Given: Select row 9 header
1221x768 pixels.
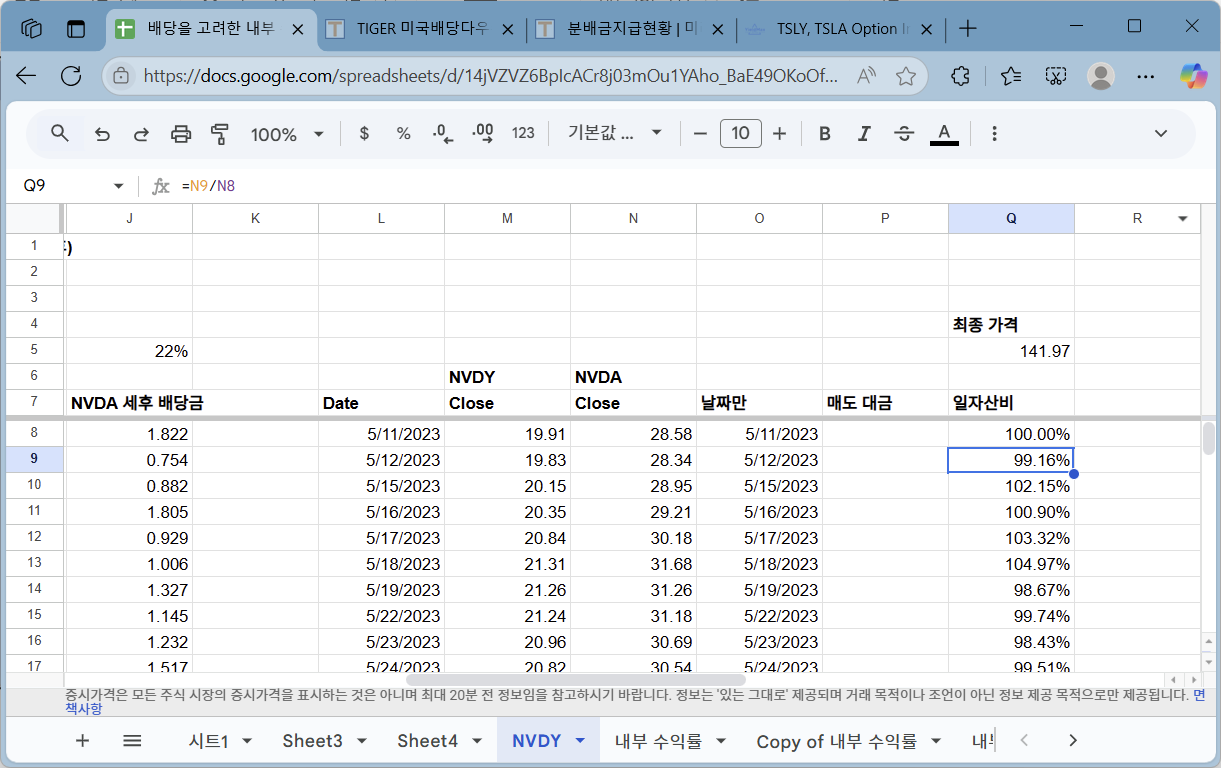Looking at the screenshot, I should tap(34, 459).
